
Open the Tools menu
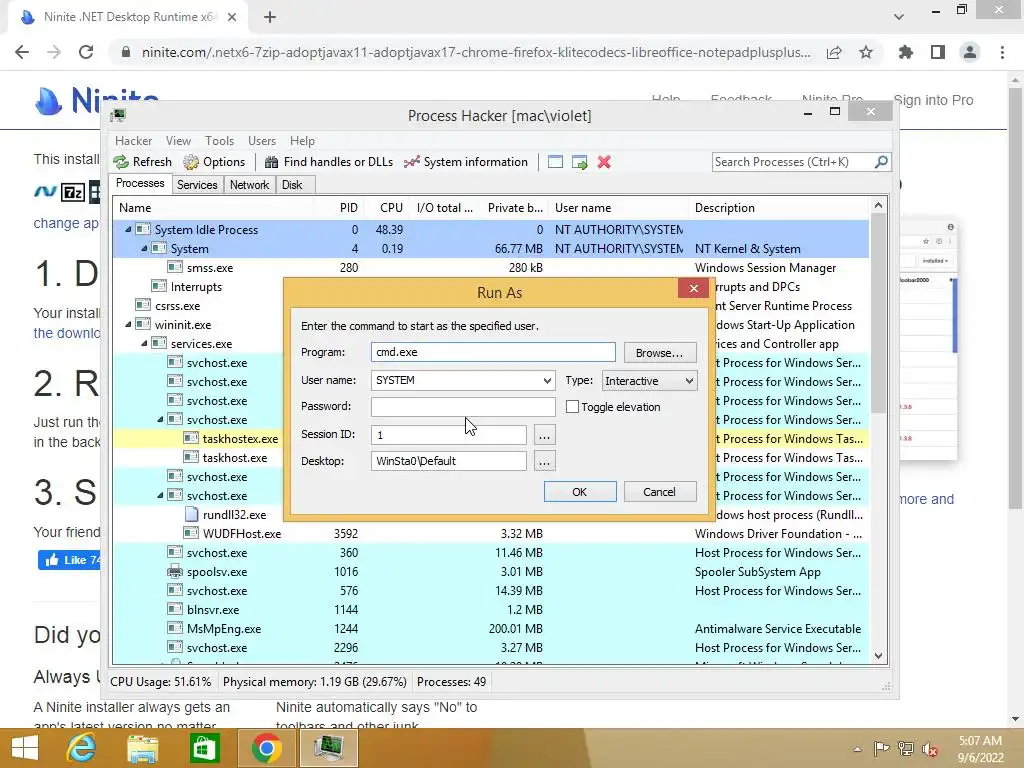tap(219, 140)
